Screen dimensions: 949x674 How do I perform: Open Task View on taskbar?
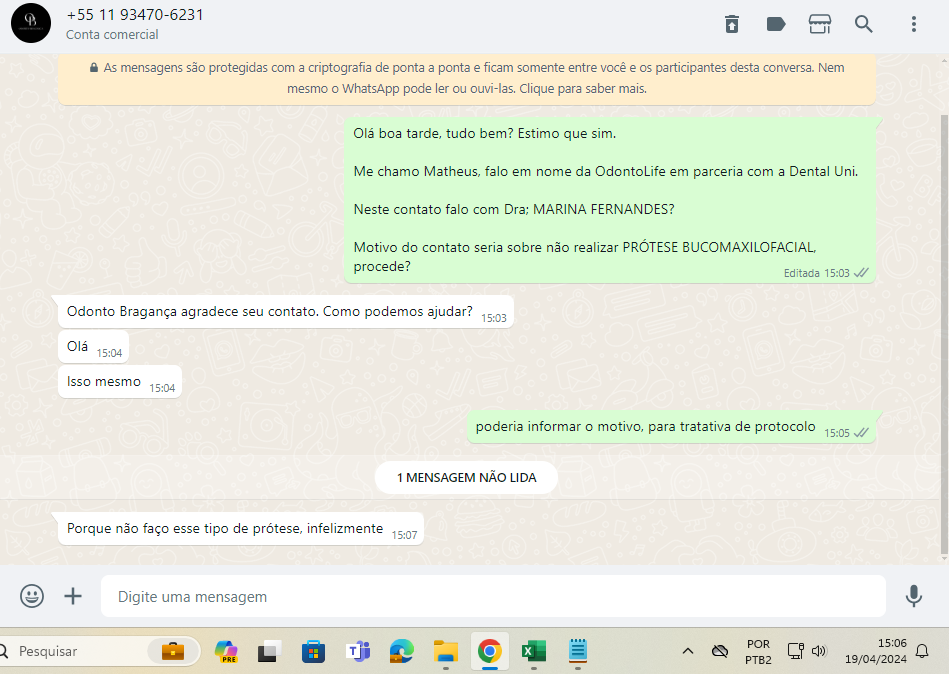269,652
